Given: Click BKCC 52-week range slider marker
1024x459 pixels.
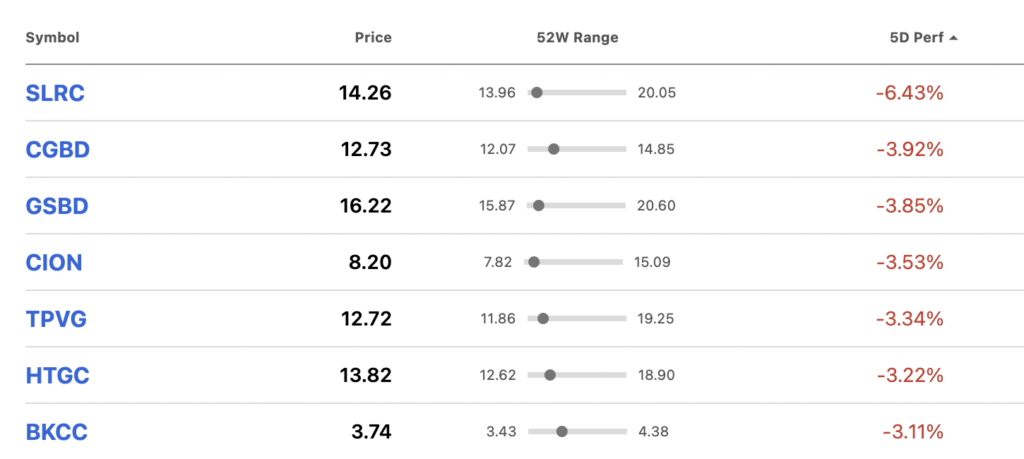Looking at the screenshot, I should [562, 432].
